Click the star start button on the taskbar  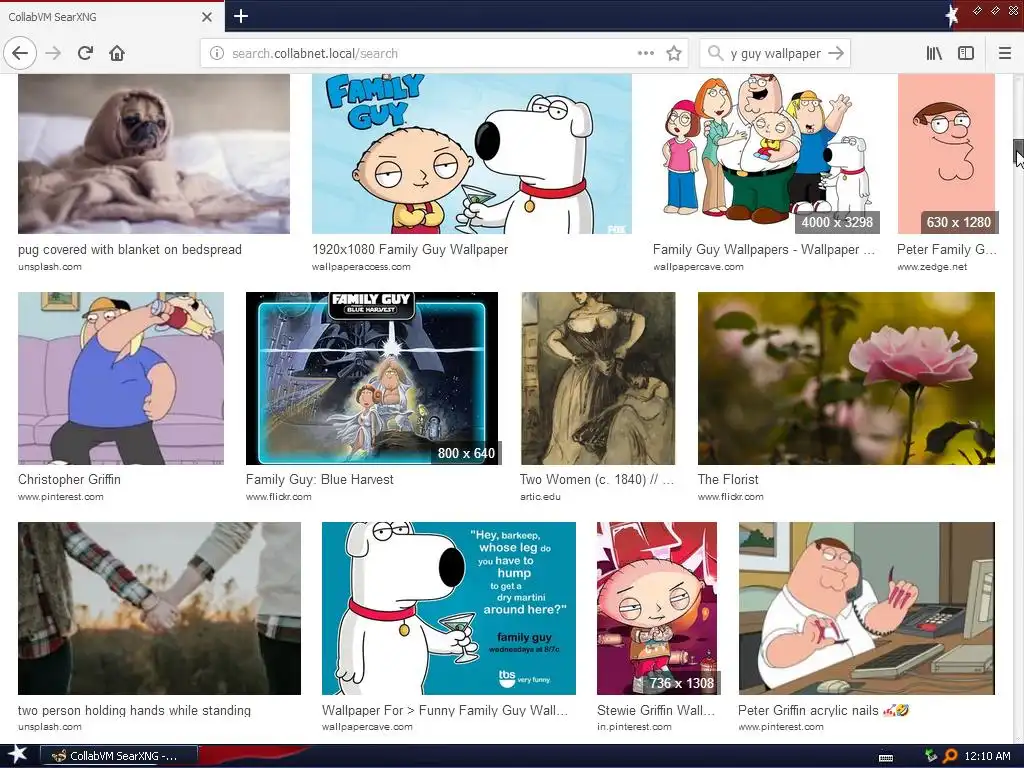pos(17,755)
